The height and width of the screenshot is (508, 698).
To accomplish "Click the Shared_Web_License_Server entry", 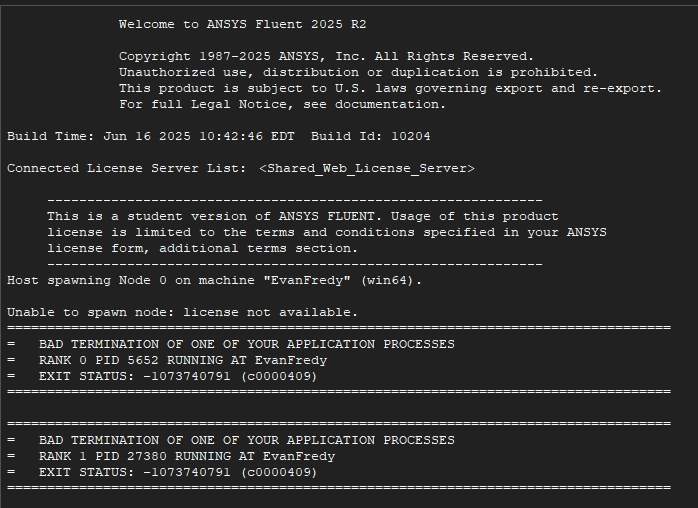I will pos(367,168).
